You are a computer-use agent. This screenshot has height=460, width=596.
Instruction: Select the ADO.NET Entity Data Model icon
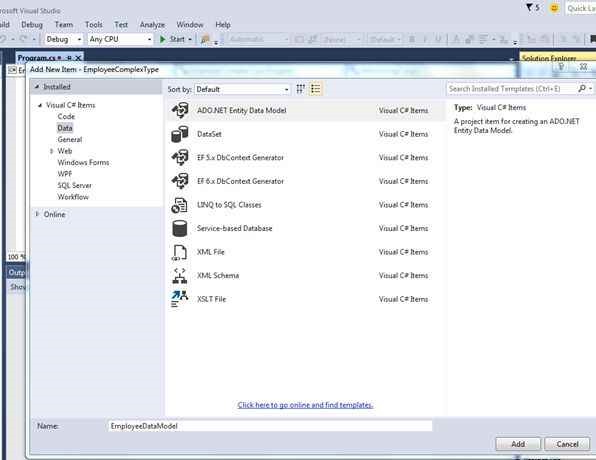coord(180,111)
